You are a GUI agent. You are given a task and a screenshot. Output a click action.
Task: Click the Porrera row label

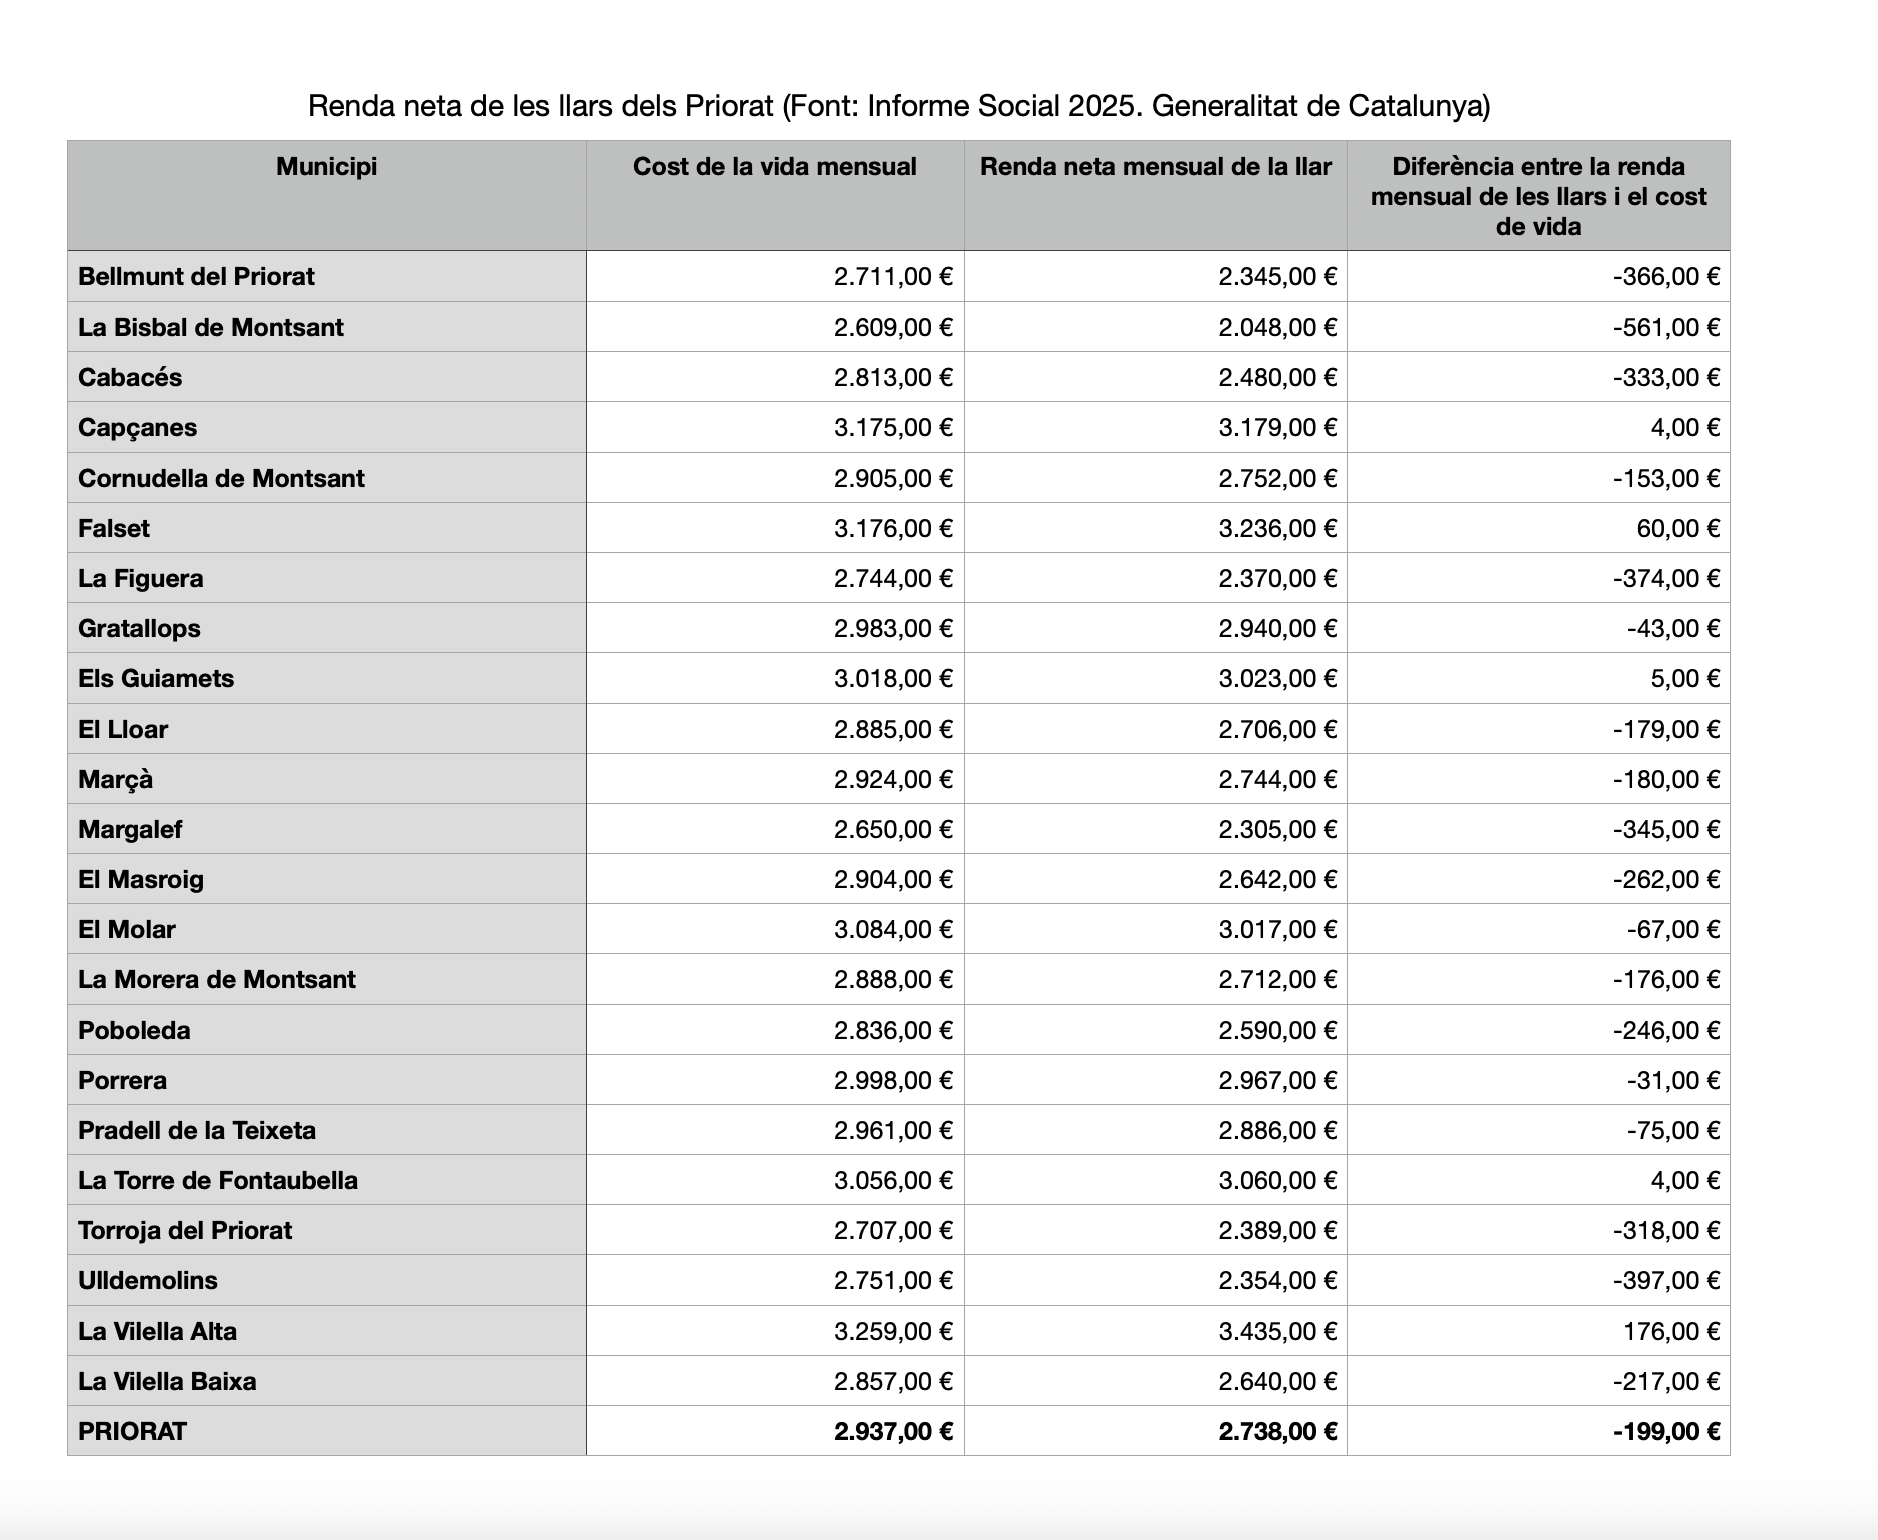click(123, 1081)
